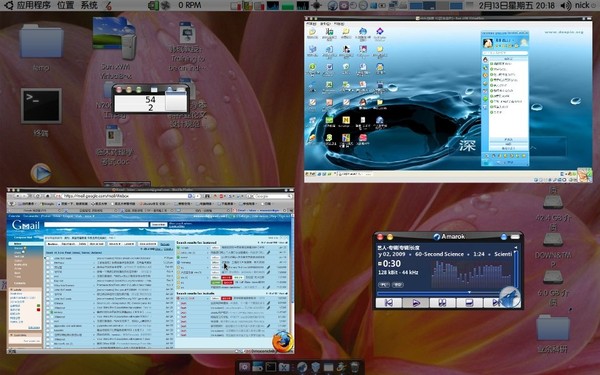Click the settings gear dock icon
Screen dimensions: 600x375
244,367
